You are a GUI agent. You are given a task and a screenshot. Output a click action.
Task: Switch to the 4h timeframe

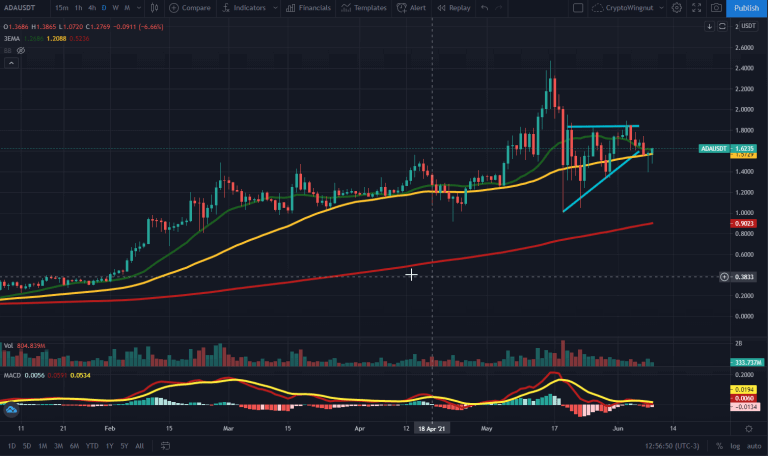click(92, 8)
